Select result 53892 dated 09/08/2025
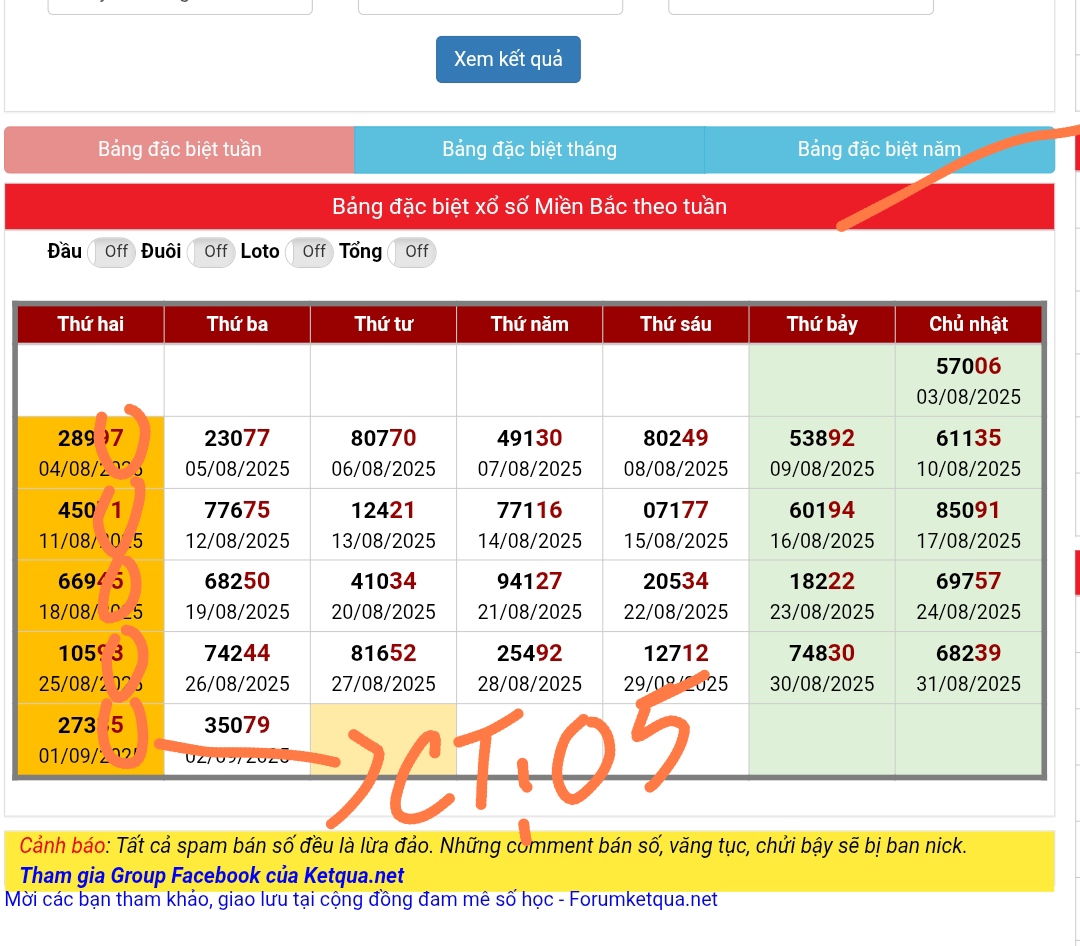Image resolution: width=1080 pixels, height=946 pixels. click(x=822, y=453)
